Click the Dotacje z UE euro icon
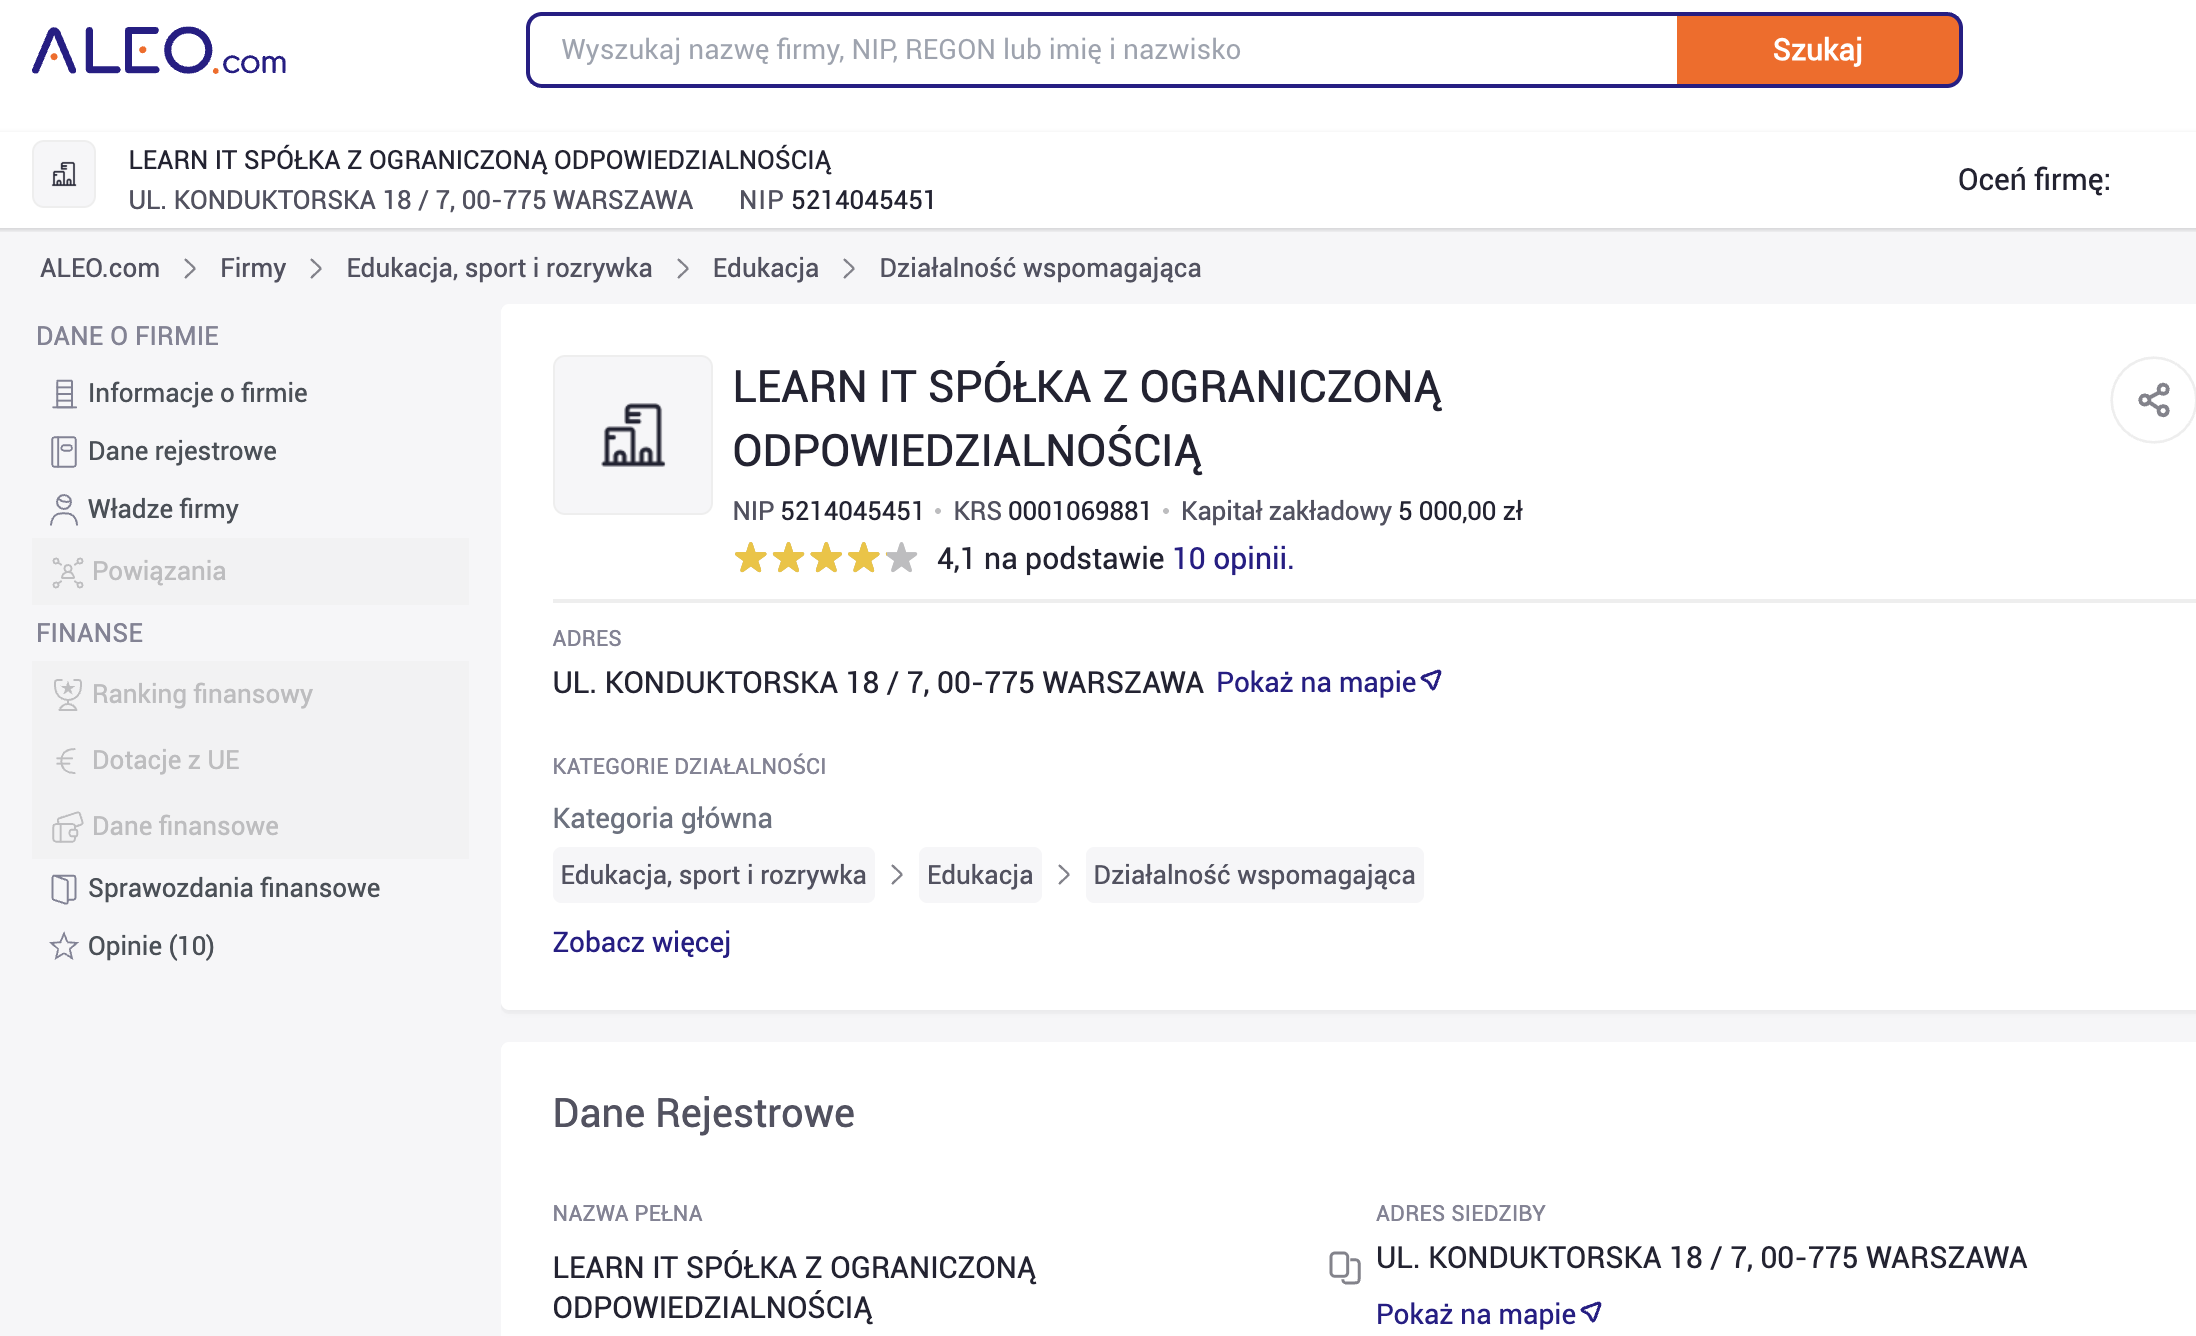The height and width of the screenshot is (1336, 2196). click(x=66, y=761)
